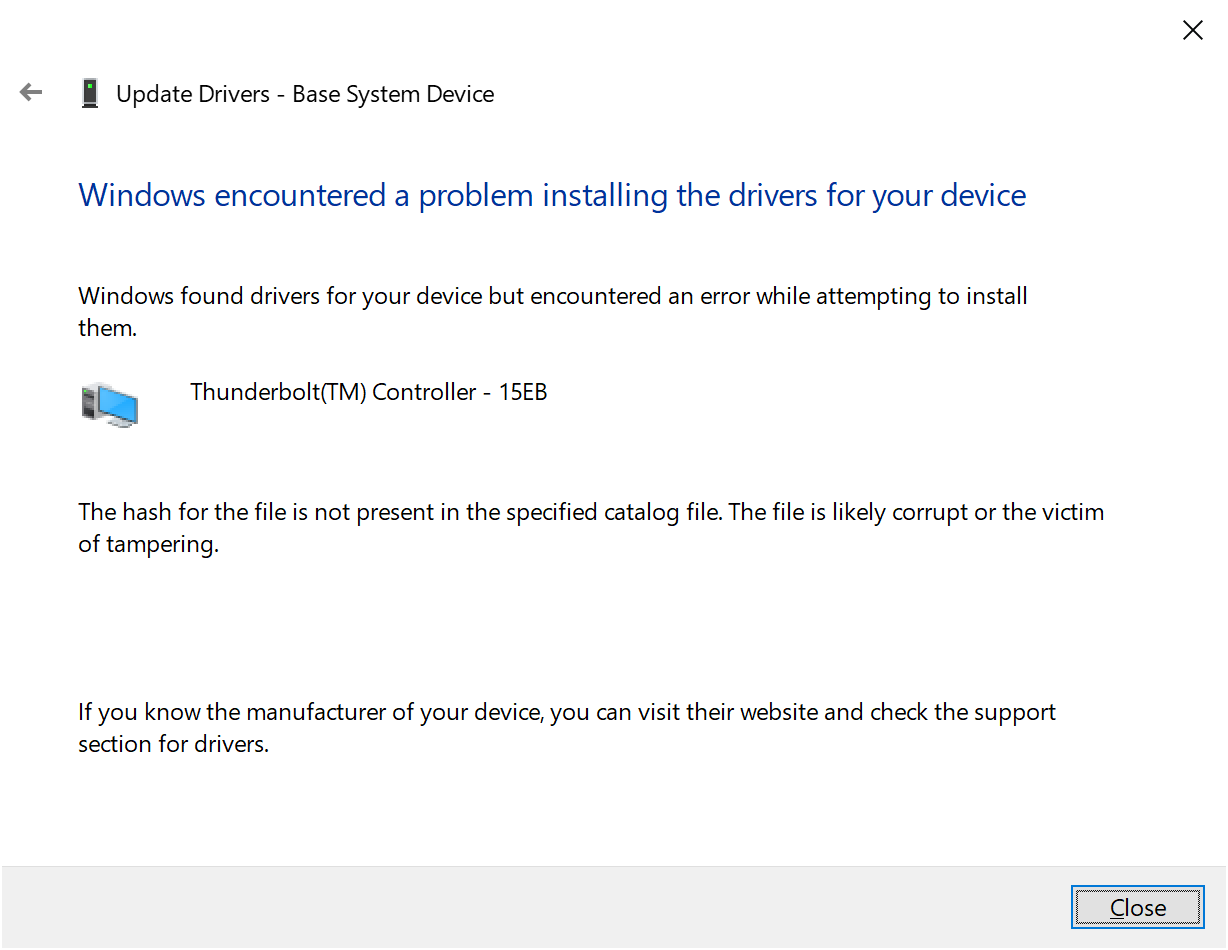Click the Close button
Viewport: 1228px width, 950px height.
tap(1137, 907)
